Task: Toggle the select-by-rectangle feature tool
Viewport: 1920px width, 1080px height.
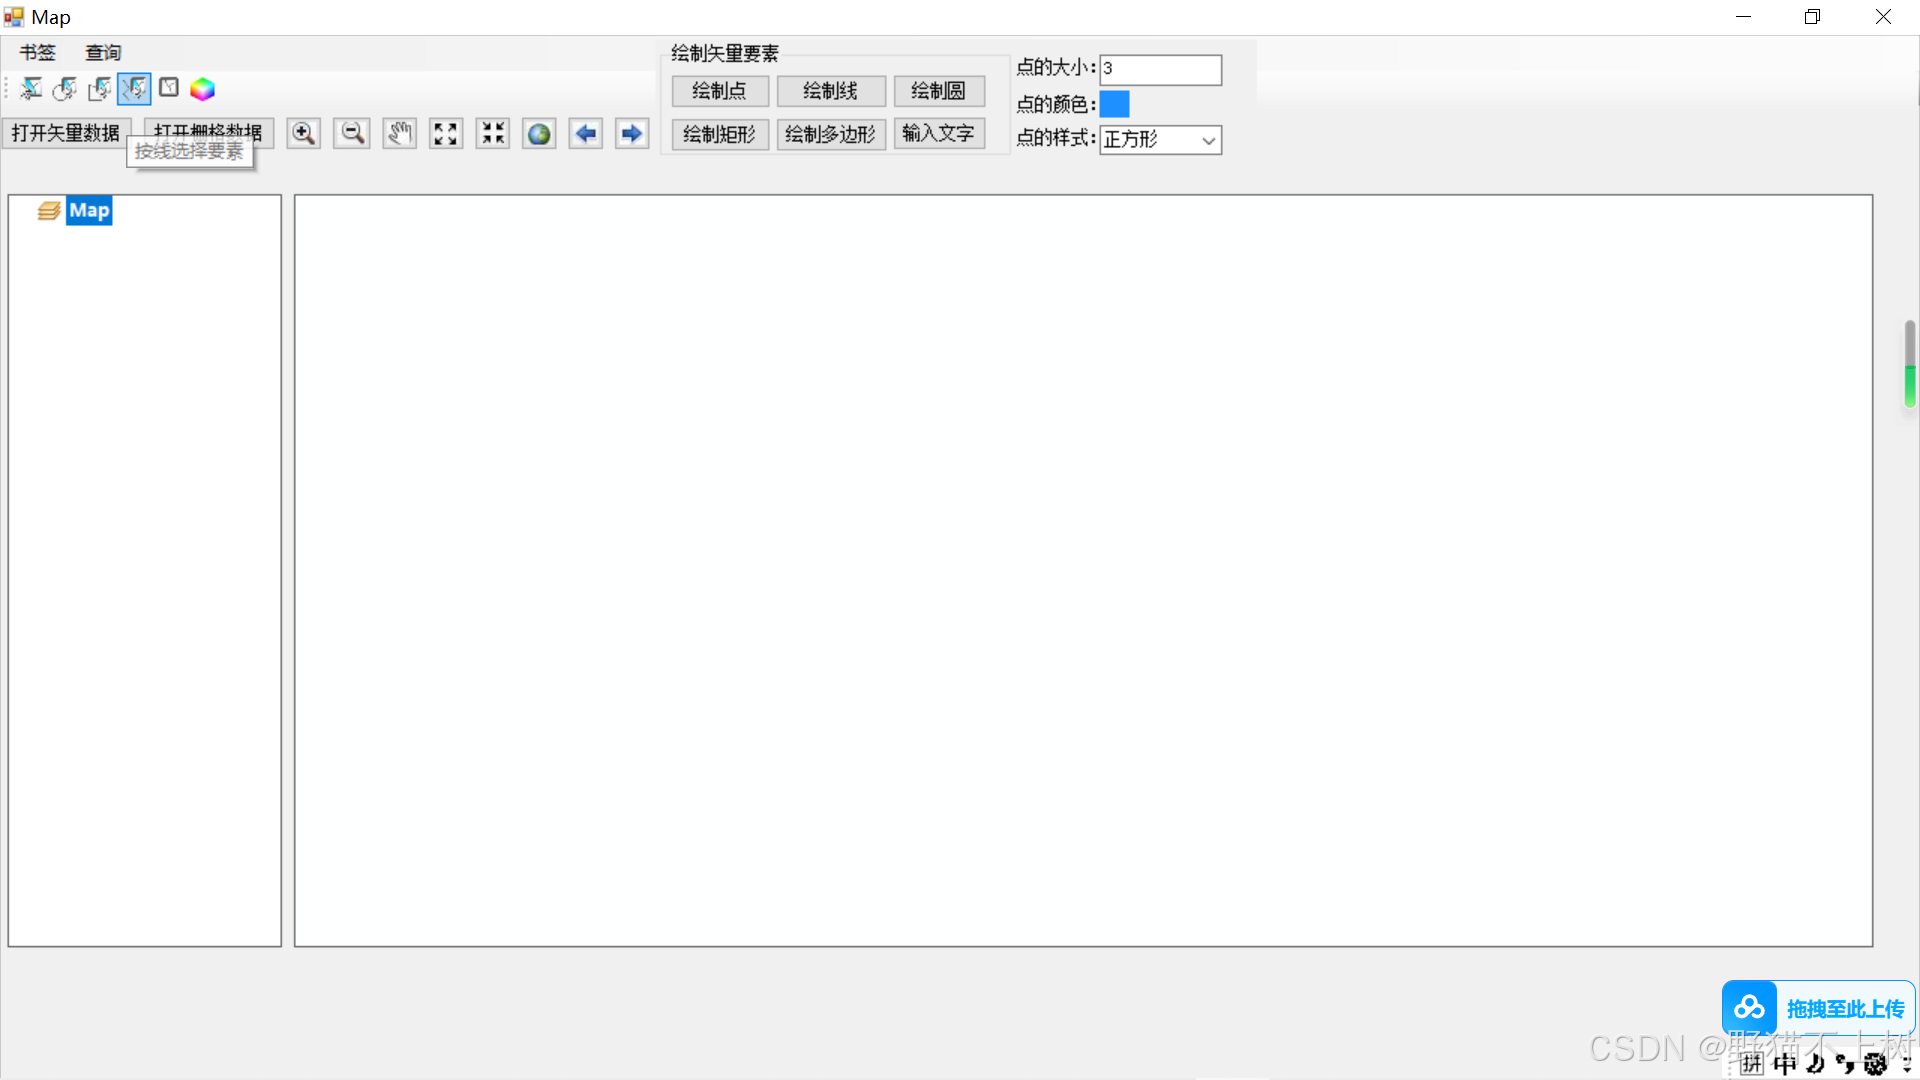Action: pyautogui.click(x=99, y=89)
